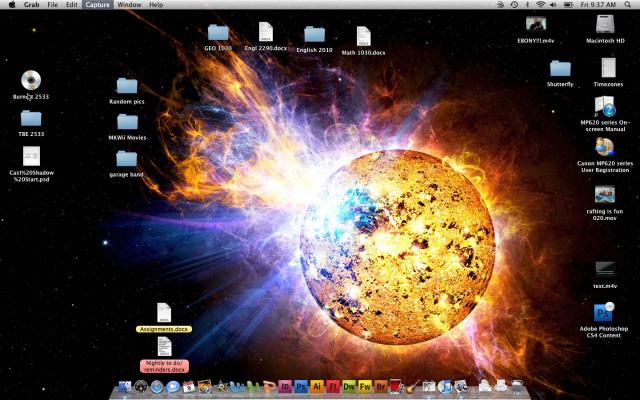This screenshot has width=640, height=400.
Task: Open the Window menu
Action: click(x=128, y=5)
